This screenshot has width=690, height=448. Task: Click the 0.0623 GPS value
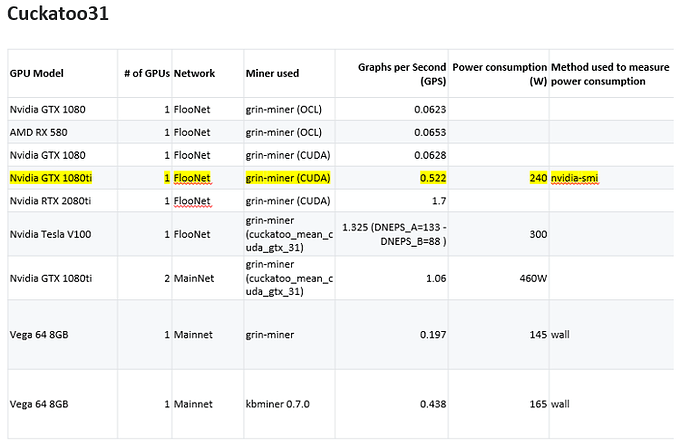point(430,110)
